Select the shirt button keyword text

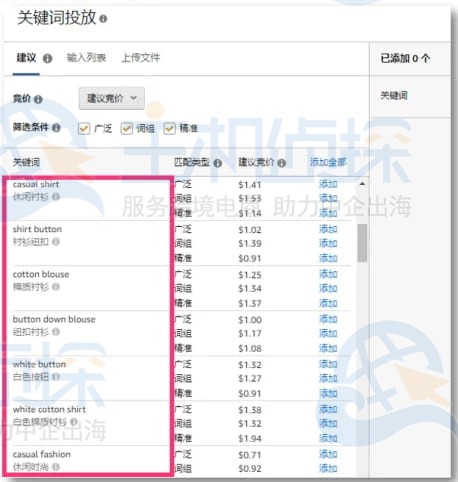click(x=37, y=229)
